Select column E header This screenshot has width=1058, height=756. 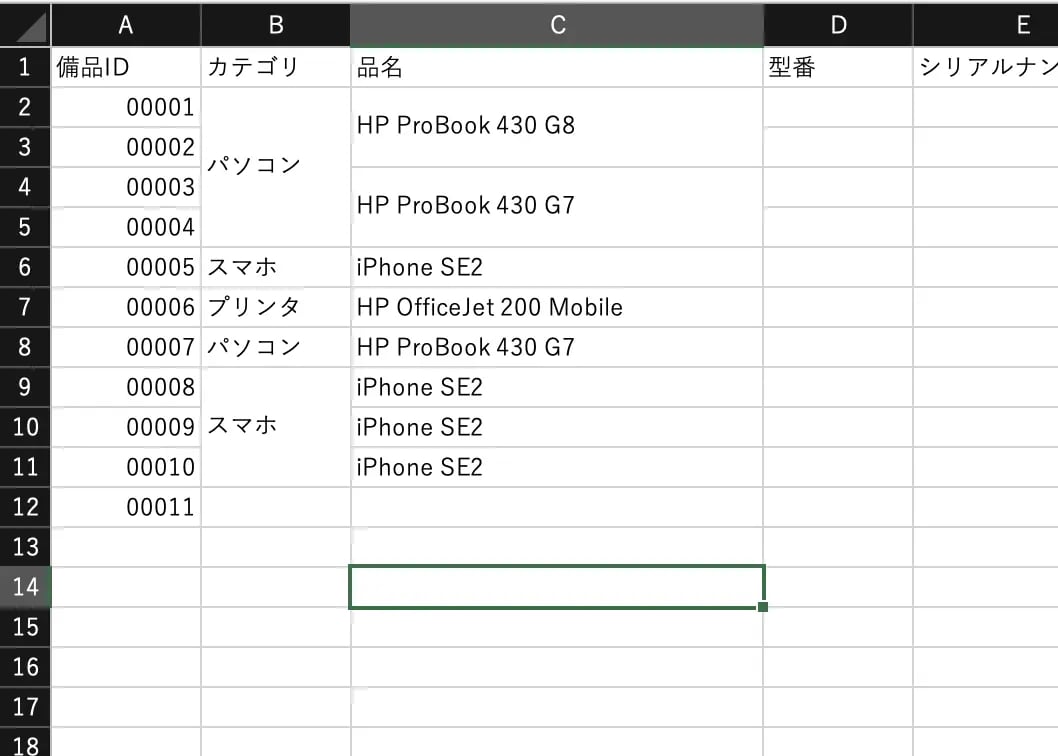click(986, 25)
